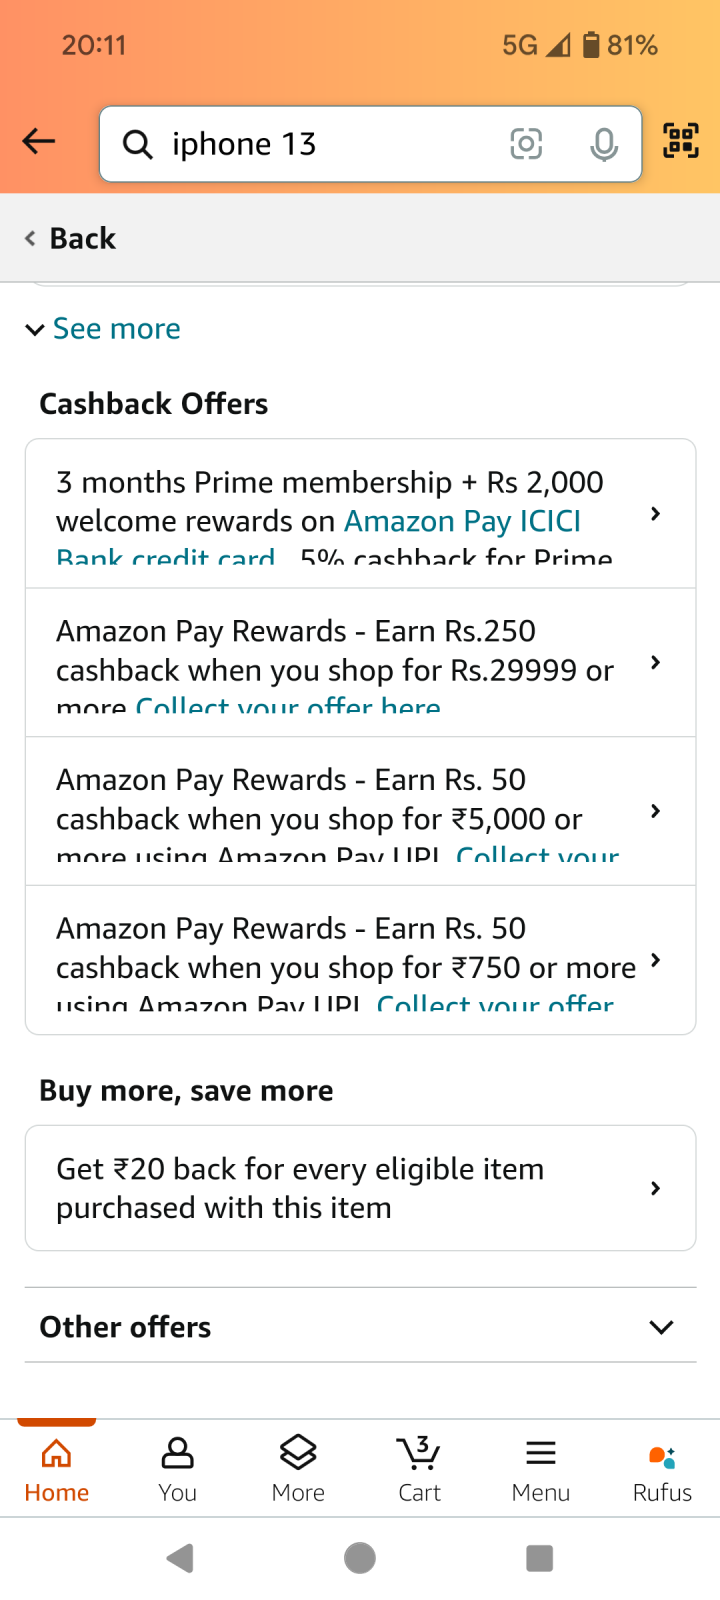Go Back to the product page
This screenshot has height=1600, width=720.
point(71,238)
